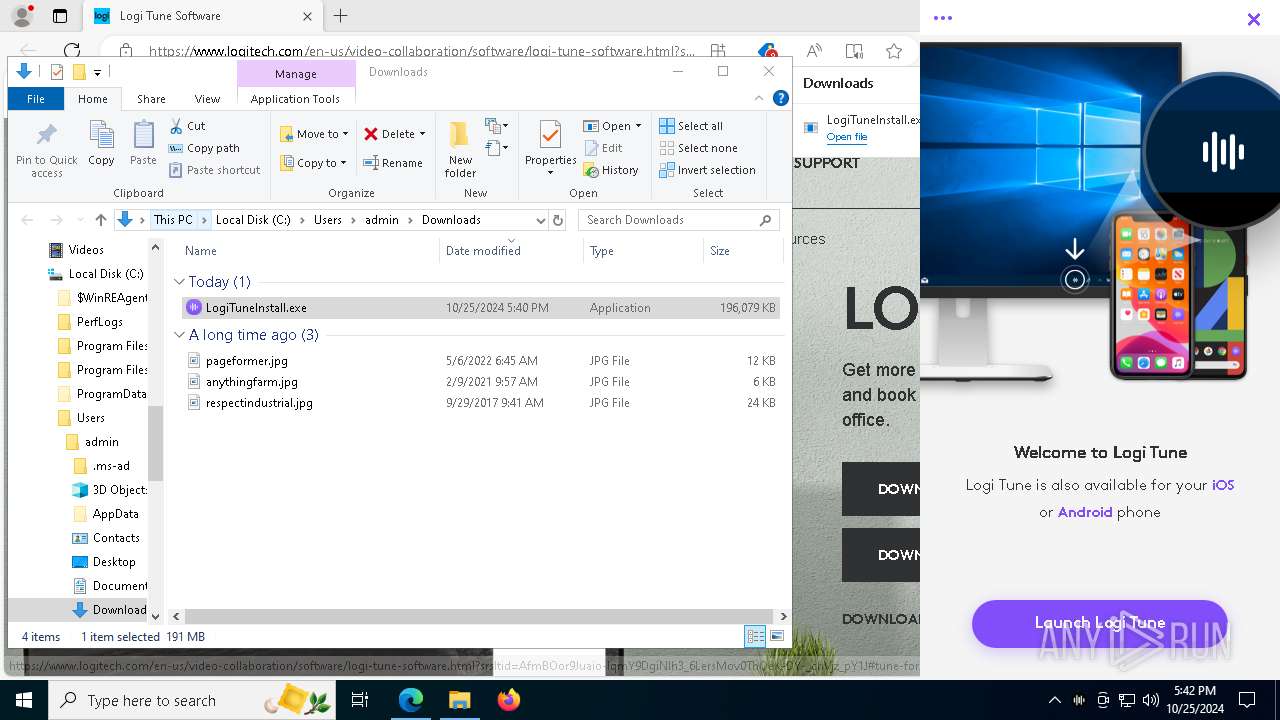This screenshot has width=1280, height=720.
Task: Select the Logi Tune Software browser tab
Action: (x=203, y=16)
